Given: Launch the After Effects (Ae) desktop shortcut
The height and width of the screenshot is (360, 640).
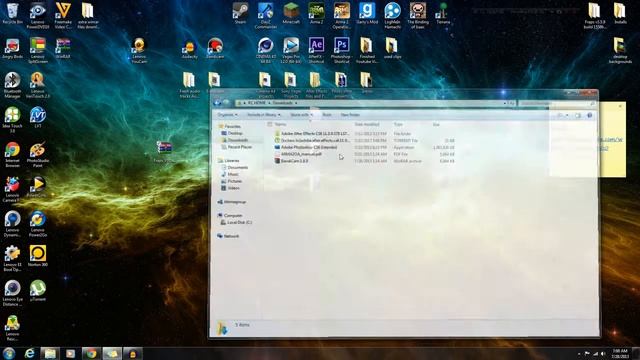Looking at the screenshot, I should 316,50.
